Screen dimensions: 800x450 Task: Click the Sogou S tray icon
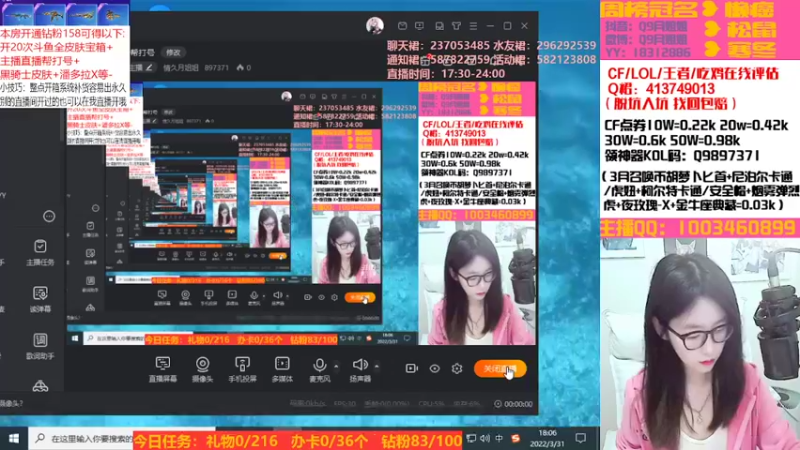[x=515, y=438]
